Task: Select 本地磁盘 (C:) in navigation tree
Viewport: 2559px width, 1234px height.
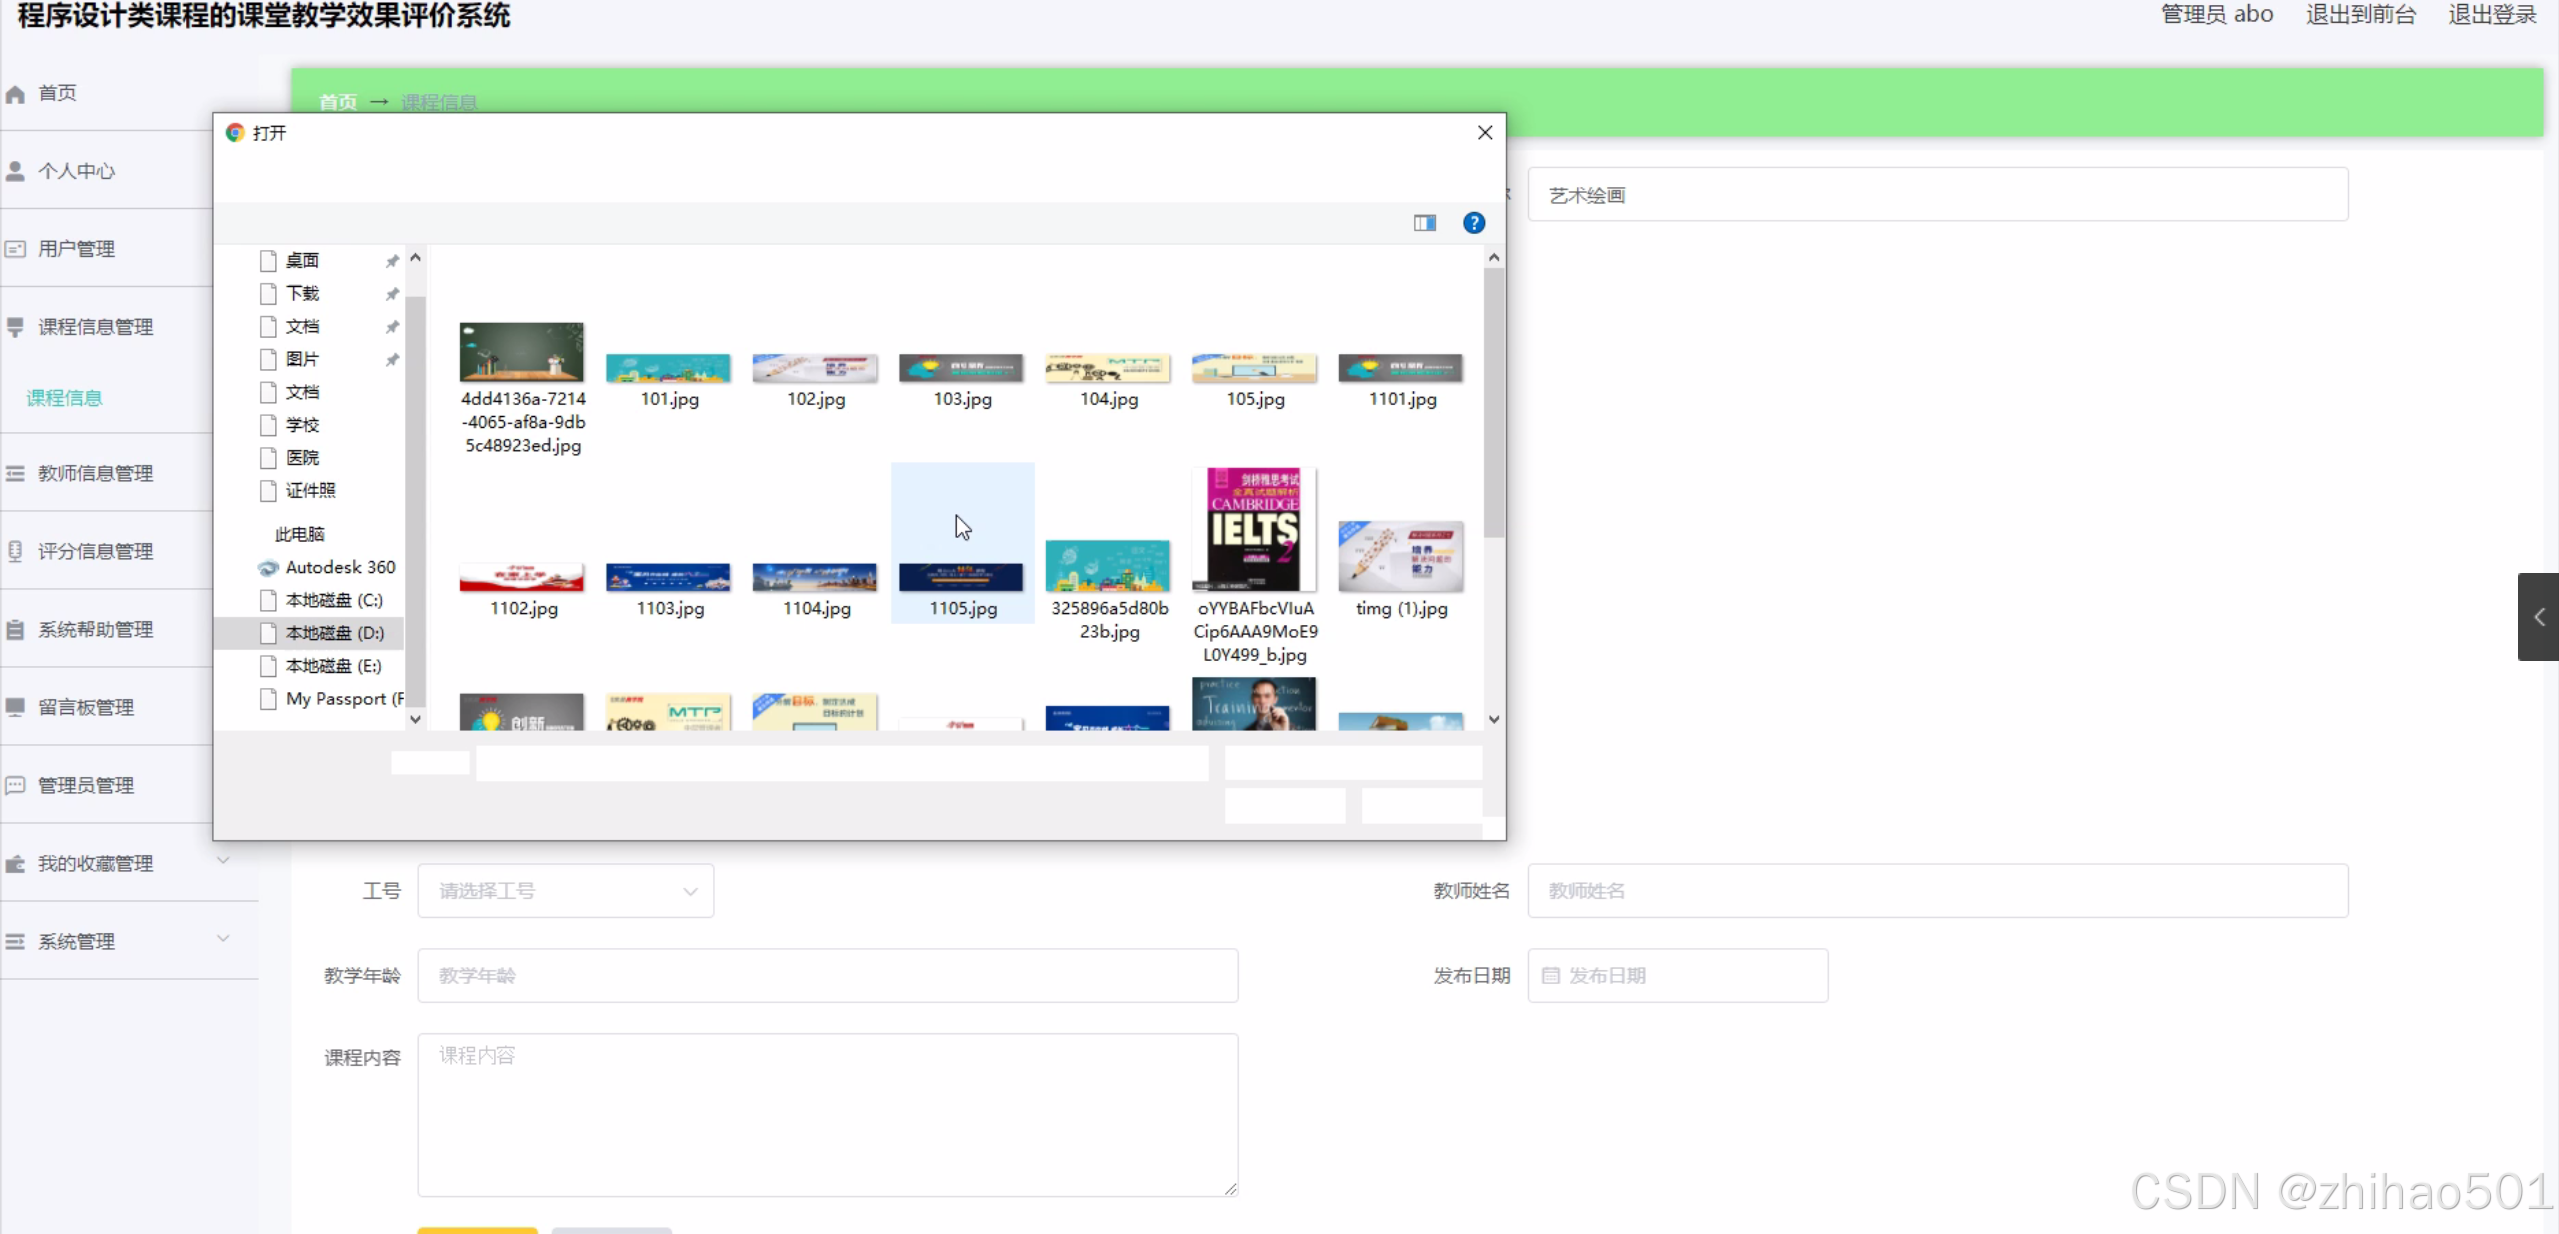Action: pyautogui.click(x=333, y=600)
